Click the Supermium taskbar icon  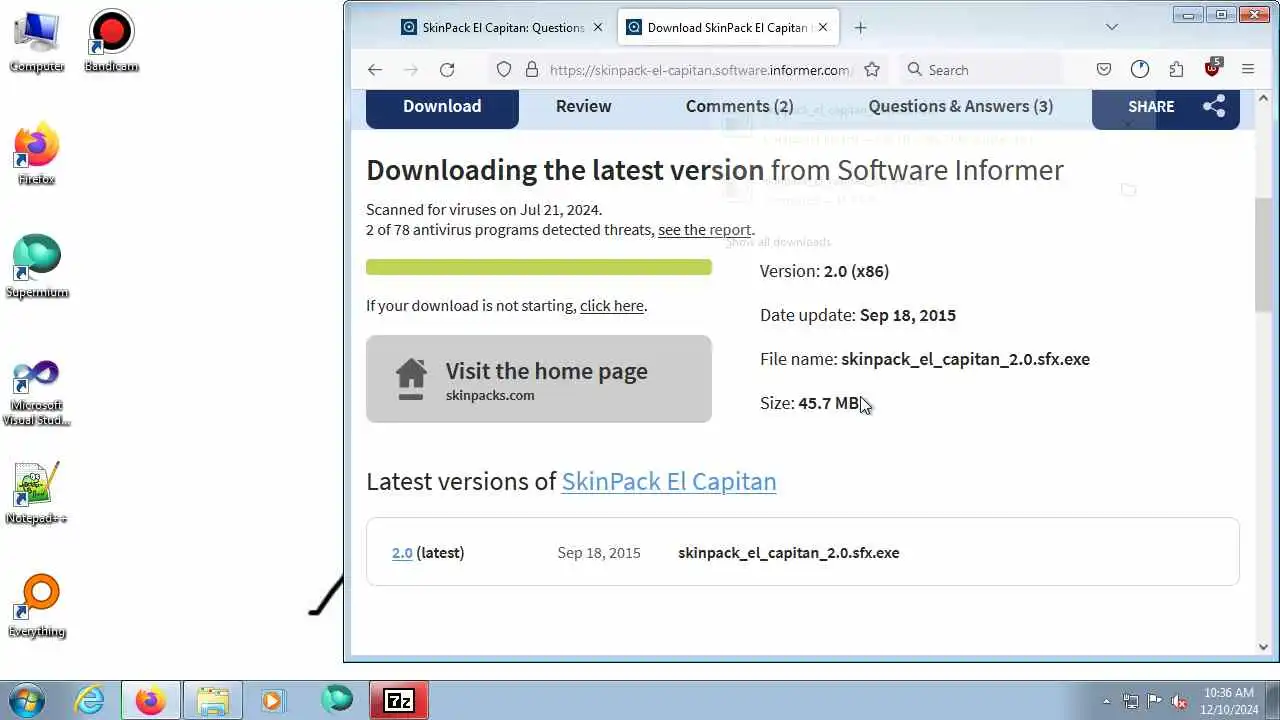pos(337,700)
